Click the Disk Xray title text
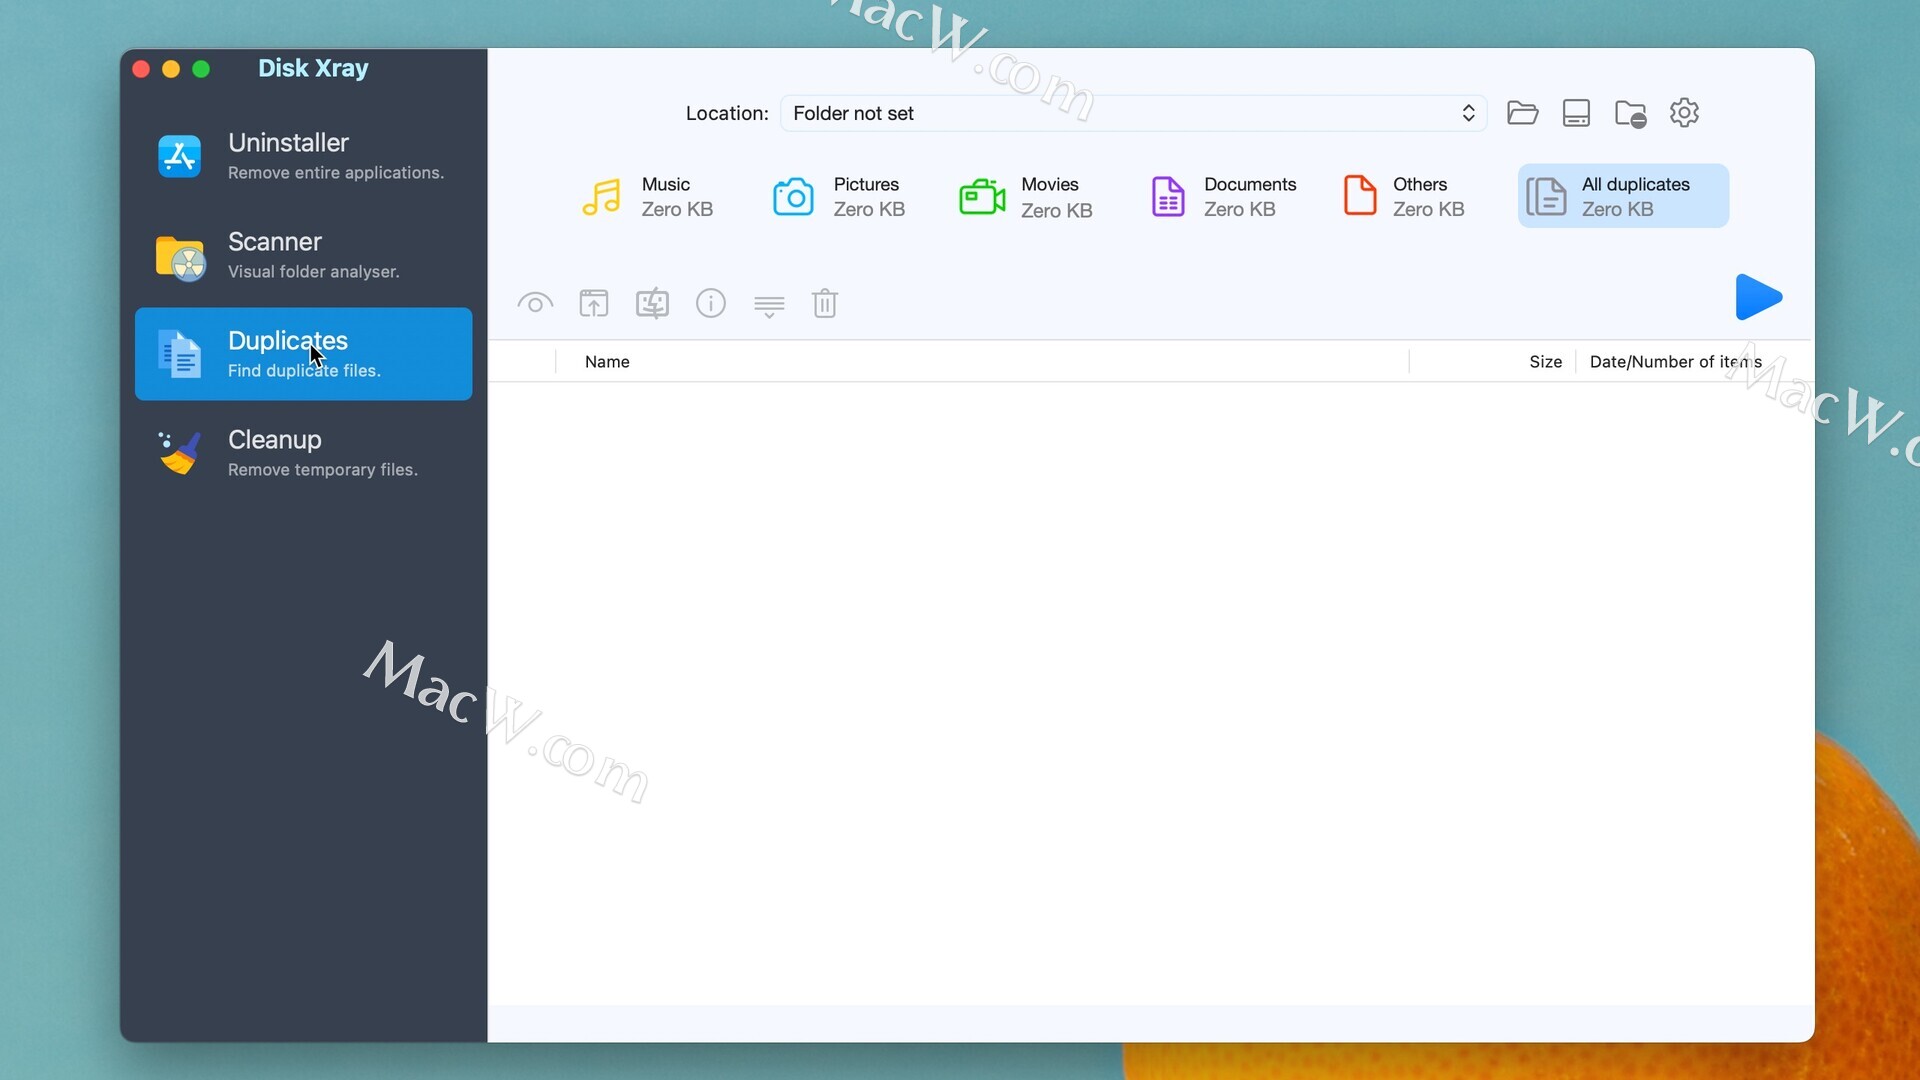 pos(313,68)
